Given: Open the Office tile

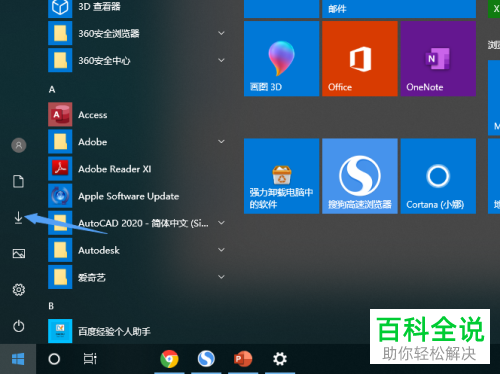Looking at the screenshot, I should (x=360, y=59).
